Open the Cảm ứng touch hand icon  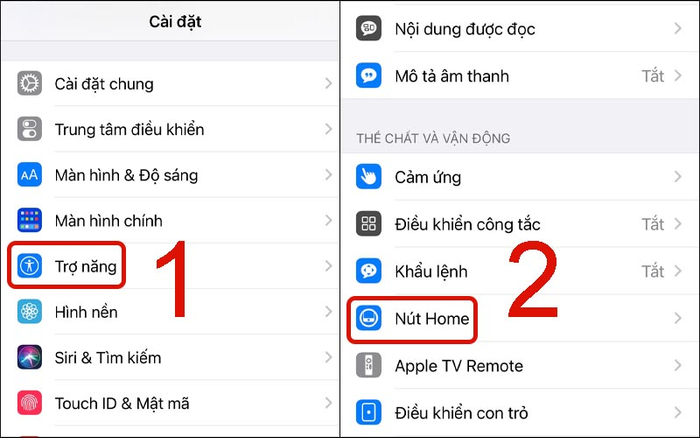click(369, 177)
